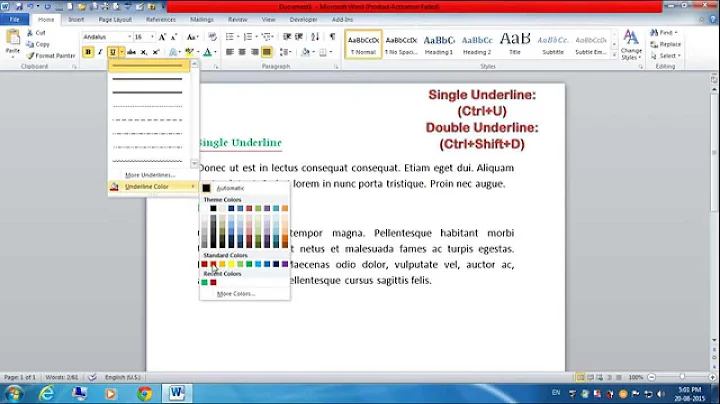Image resolution: width=720 pixels, height=404 pixels.
Task: Click the Borders icon
Action: tap(323, 52)
